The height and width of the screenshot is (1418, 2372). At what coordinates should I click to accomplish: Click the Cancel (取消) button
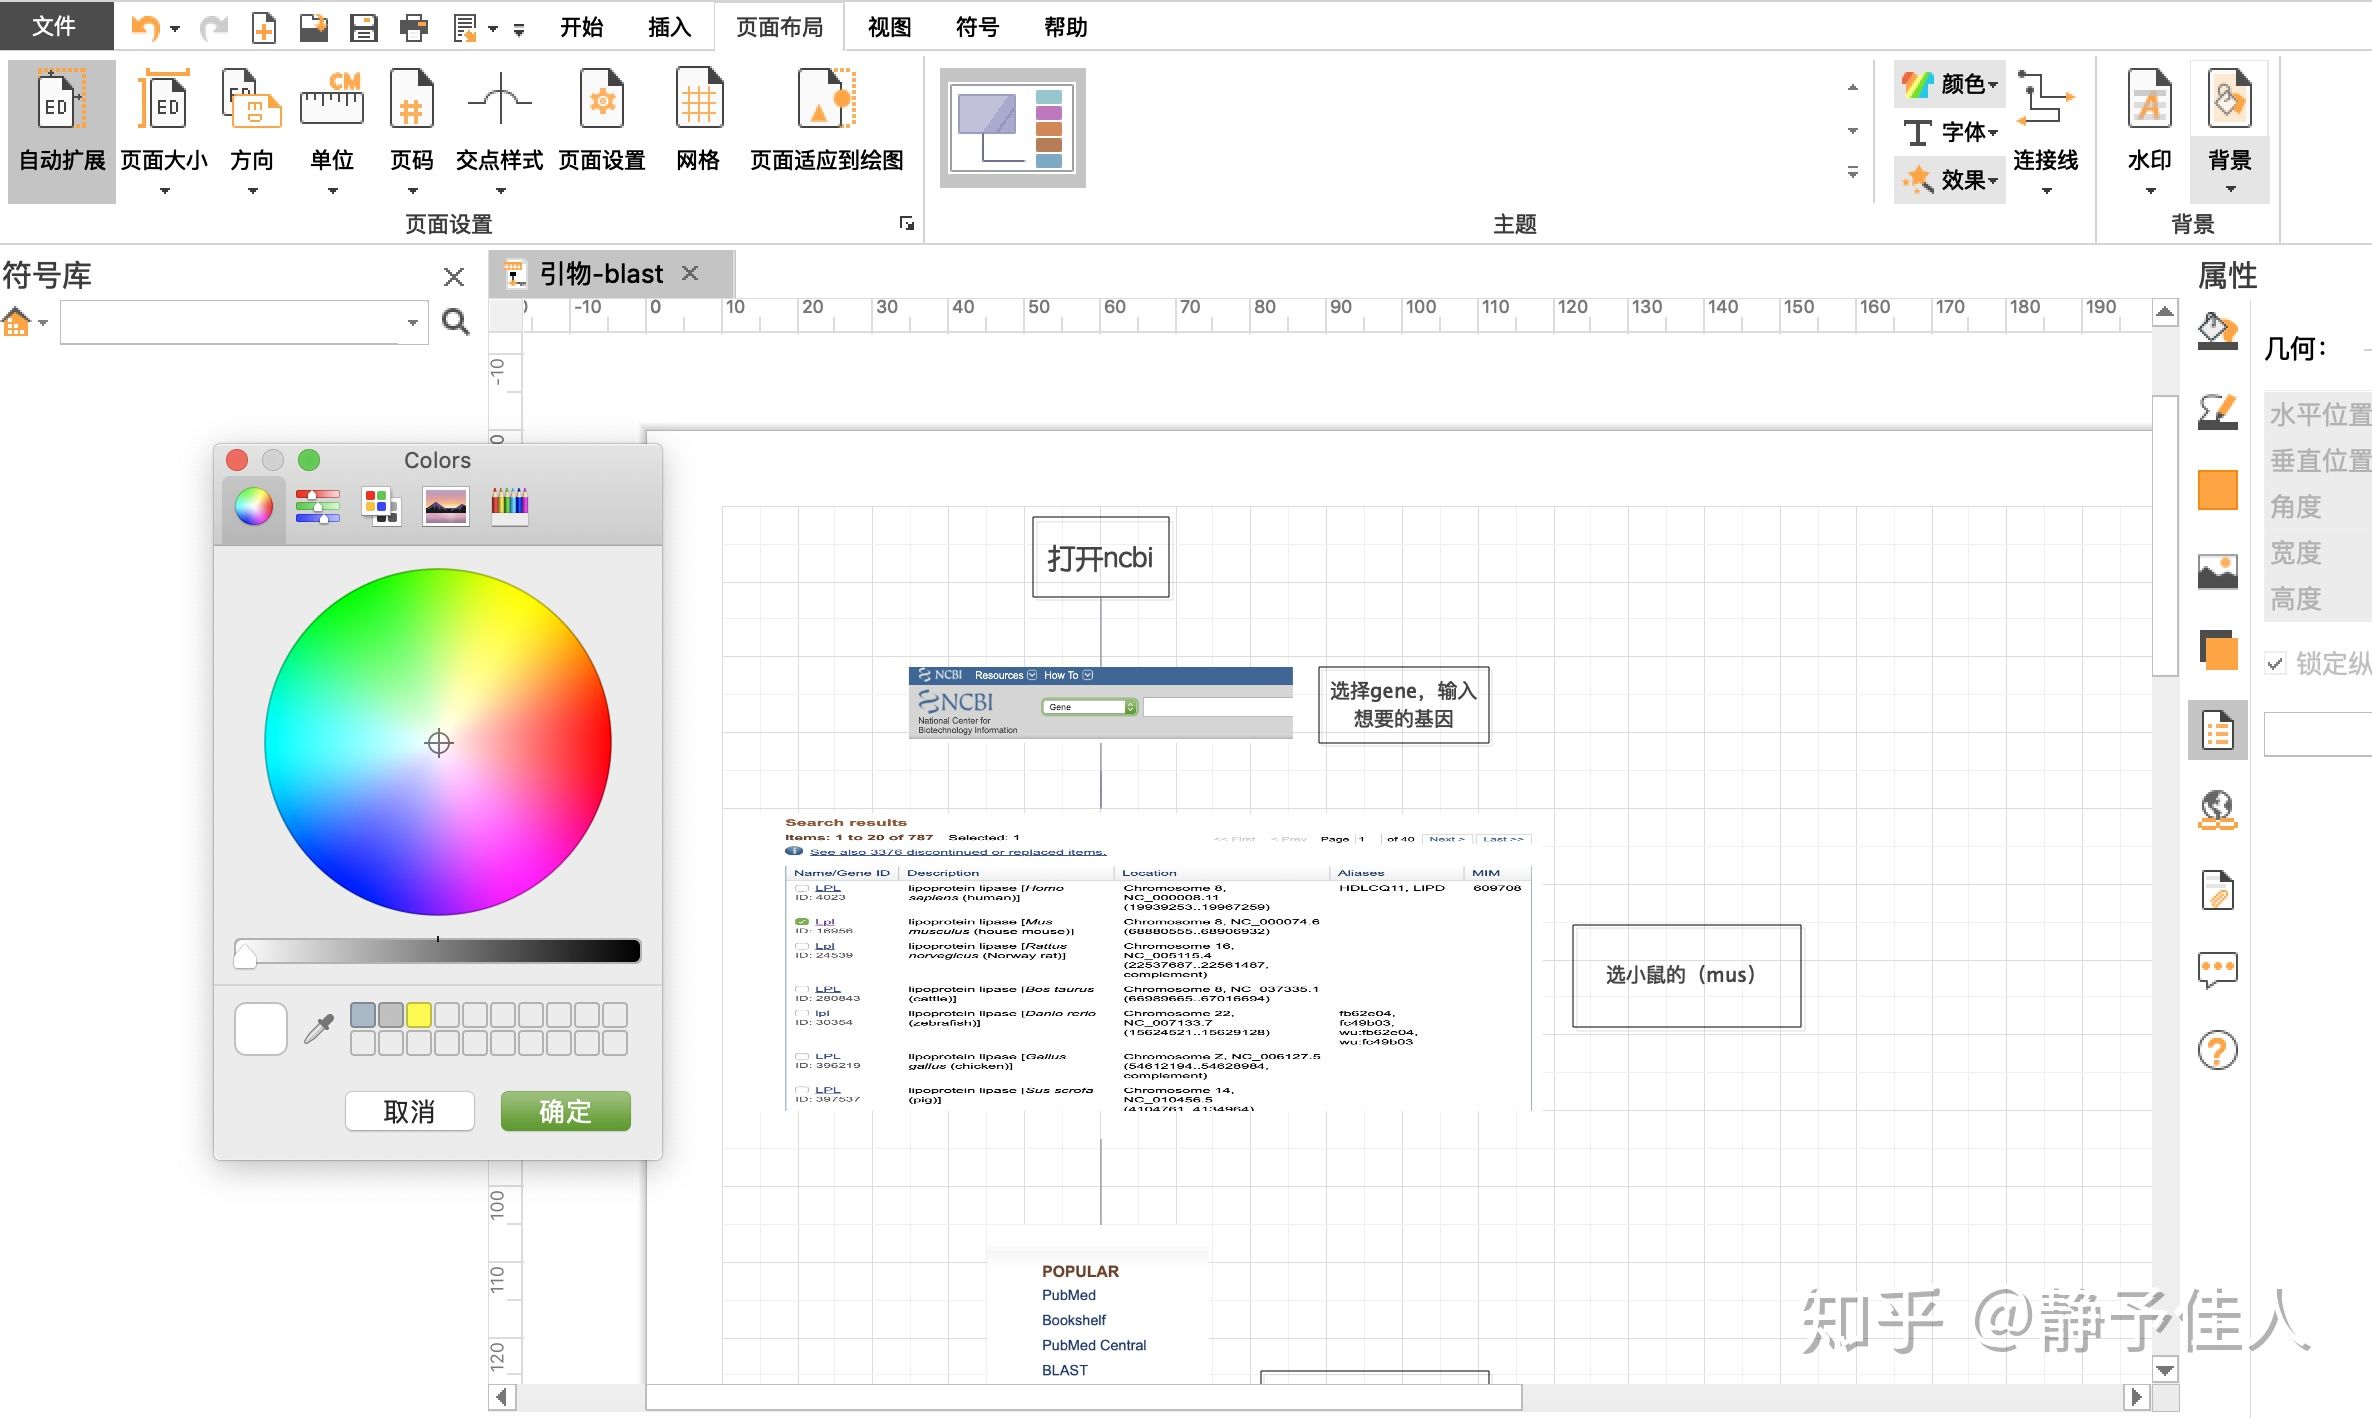(409, 1111)
